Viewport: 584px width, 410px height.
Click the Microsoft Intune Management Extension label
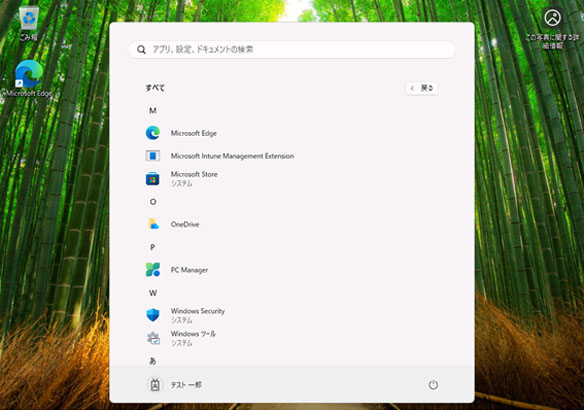[232, 156]
